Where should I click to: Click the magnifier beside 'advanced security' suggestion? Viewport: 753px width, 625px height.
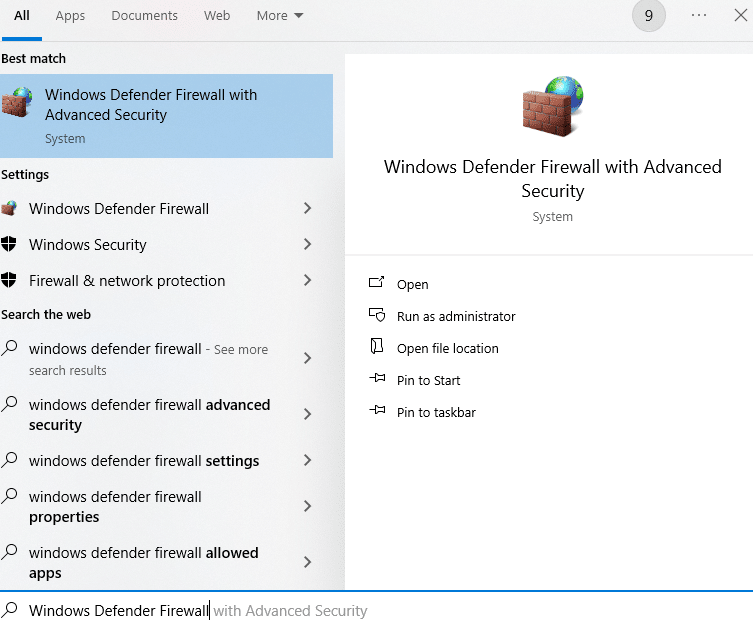10,404
